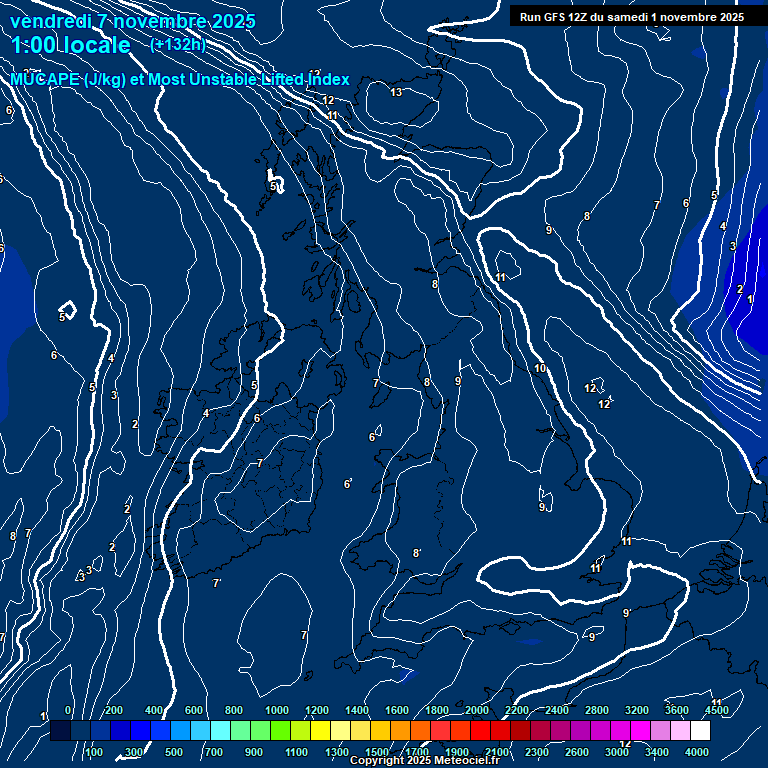Screen dimensions: 768x768
Task: Click the date text 'vendredi 7 novembre 2025'
Action: pyautogui.click(x=133, y=22)
